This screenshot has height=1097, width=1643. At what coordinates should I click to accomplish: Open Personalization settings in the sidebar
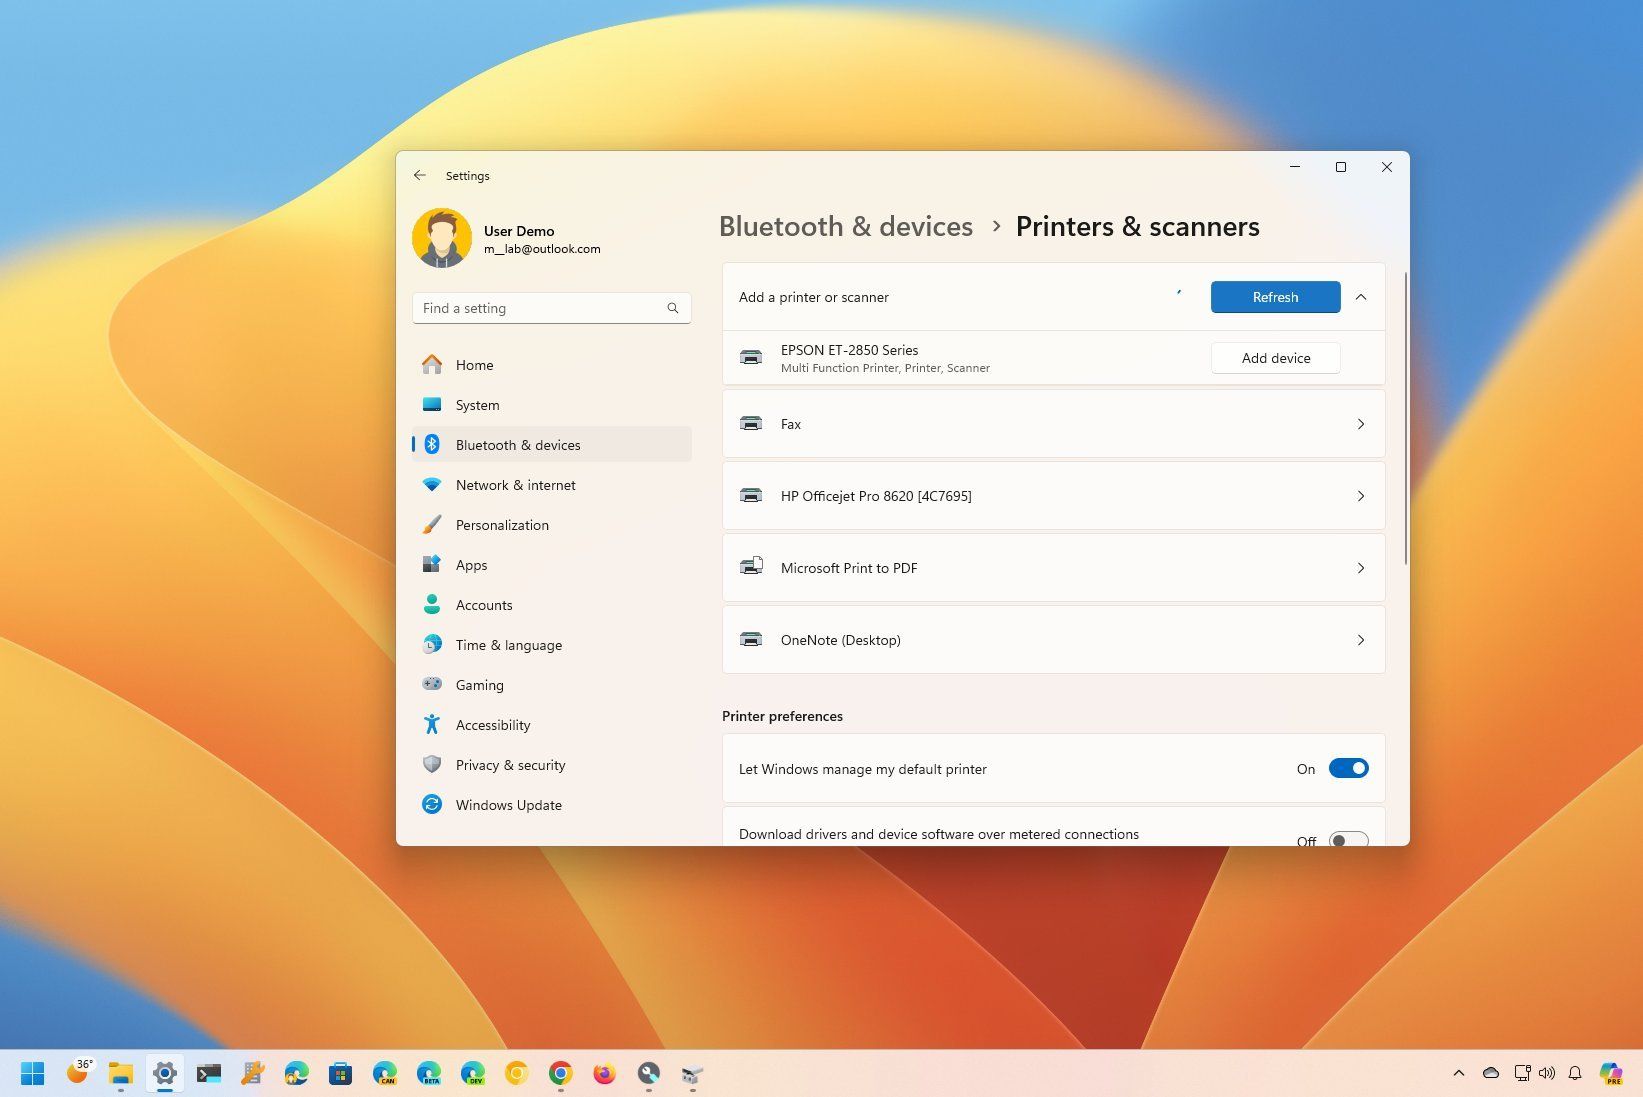coord(502,525)
